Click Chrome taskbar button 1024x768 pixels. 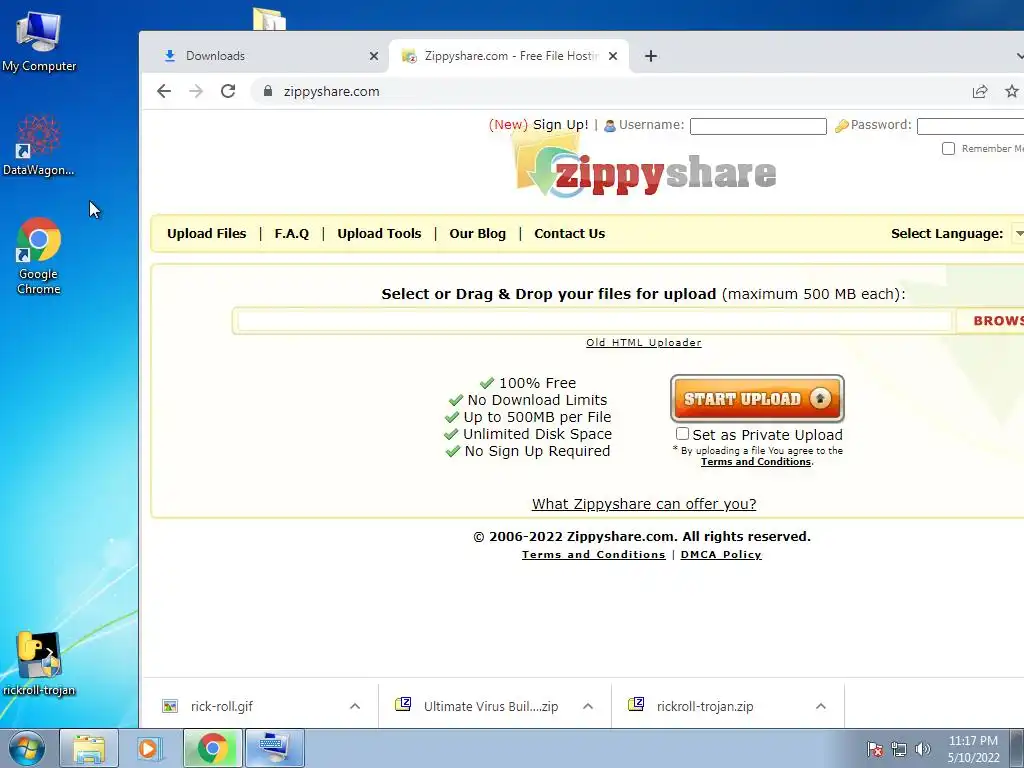click(212, 748)
